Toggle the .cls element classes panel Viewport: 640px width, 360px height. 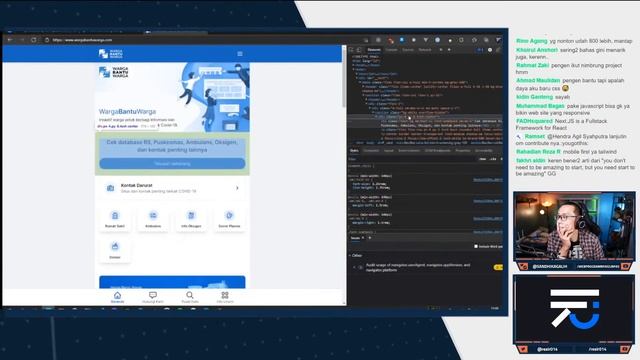(493, 159)
